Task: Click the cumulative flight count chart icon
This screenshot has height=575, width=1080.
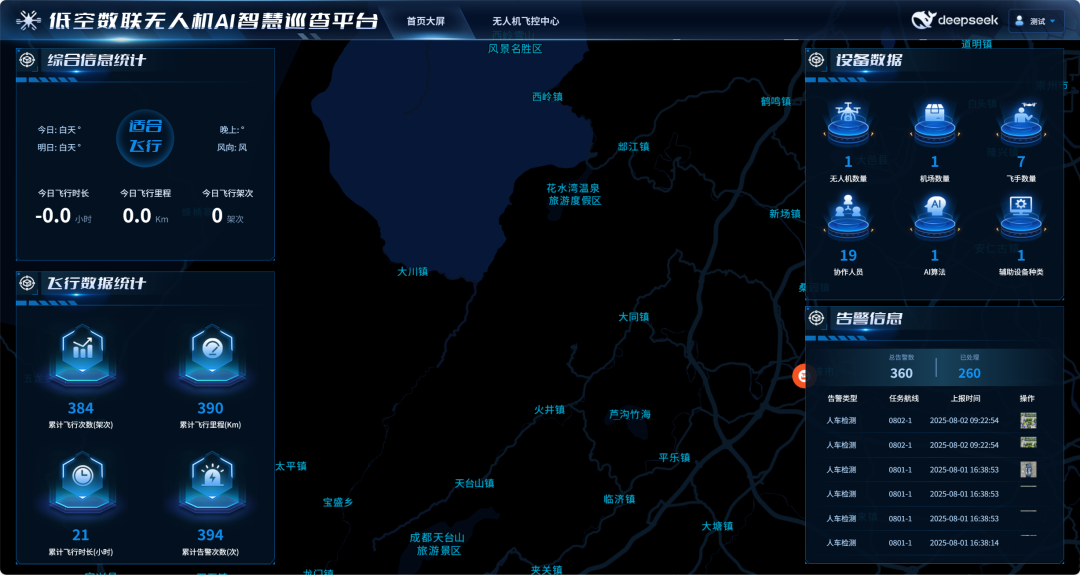Action: tap(81, 353)
